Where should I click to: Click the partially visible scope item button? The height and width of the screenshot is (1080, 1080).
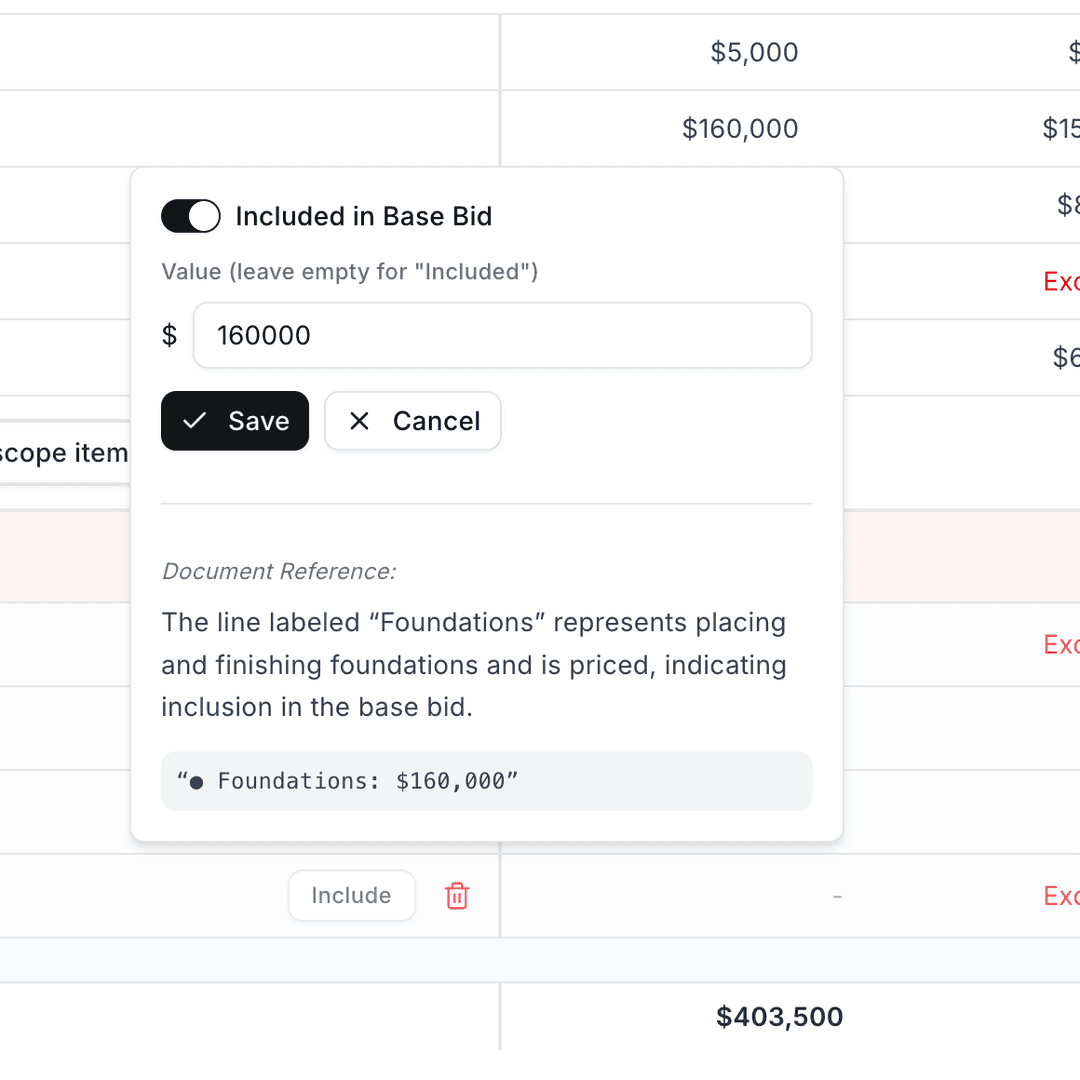[x=62, y=453]
